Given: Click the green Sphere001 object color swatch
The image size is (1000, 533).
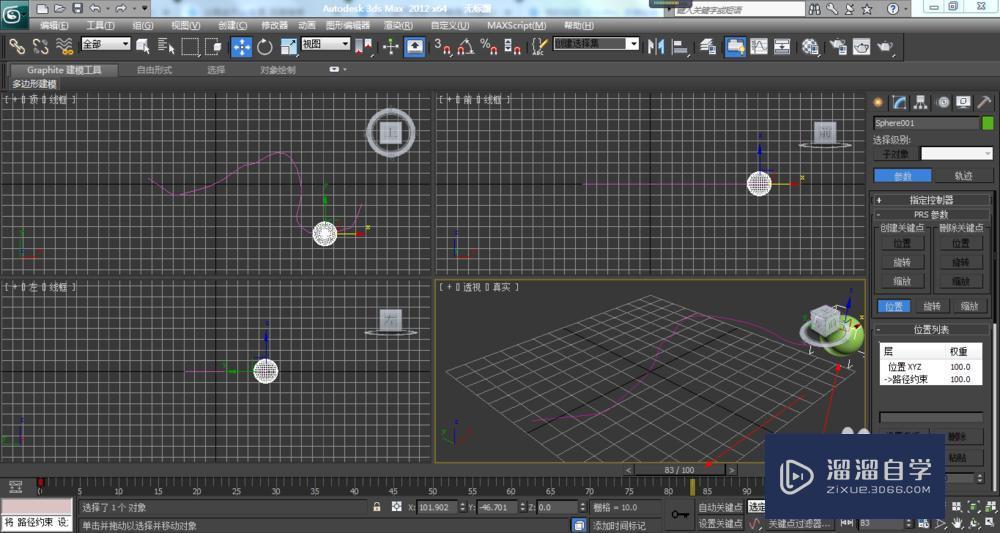Looking at the screenshot, I should [988, 122].
